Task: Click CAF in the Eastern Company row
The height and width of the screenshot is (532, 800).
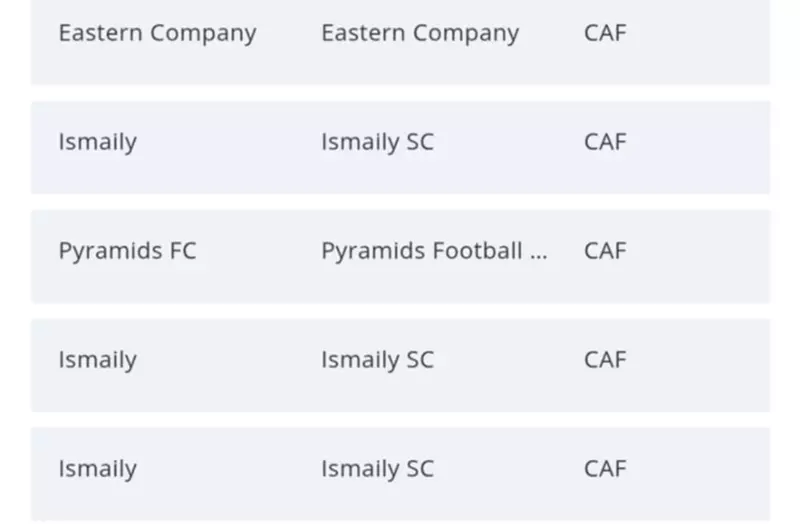Action: coord(605,33)
